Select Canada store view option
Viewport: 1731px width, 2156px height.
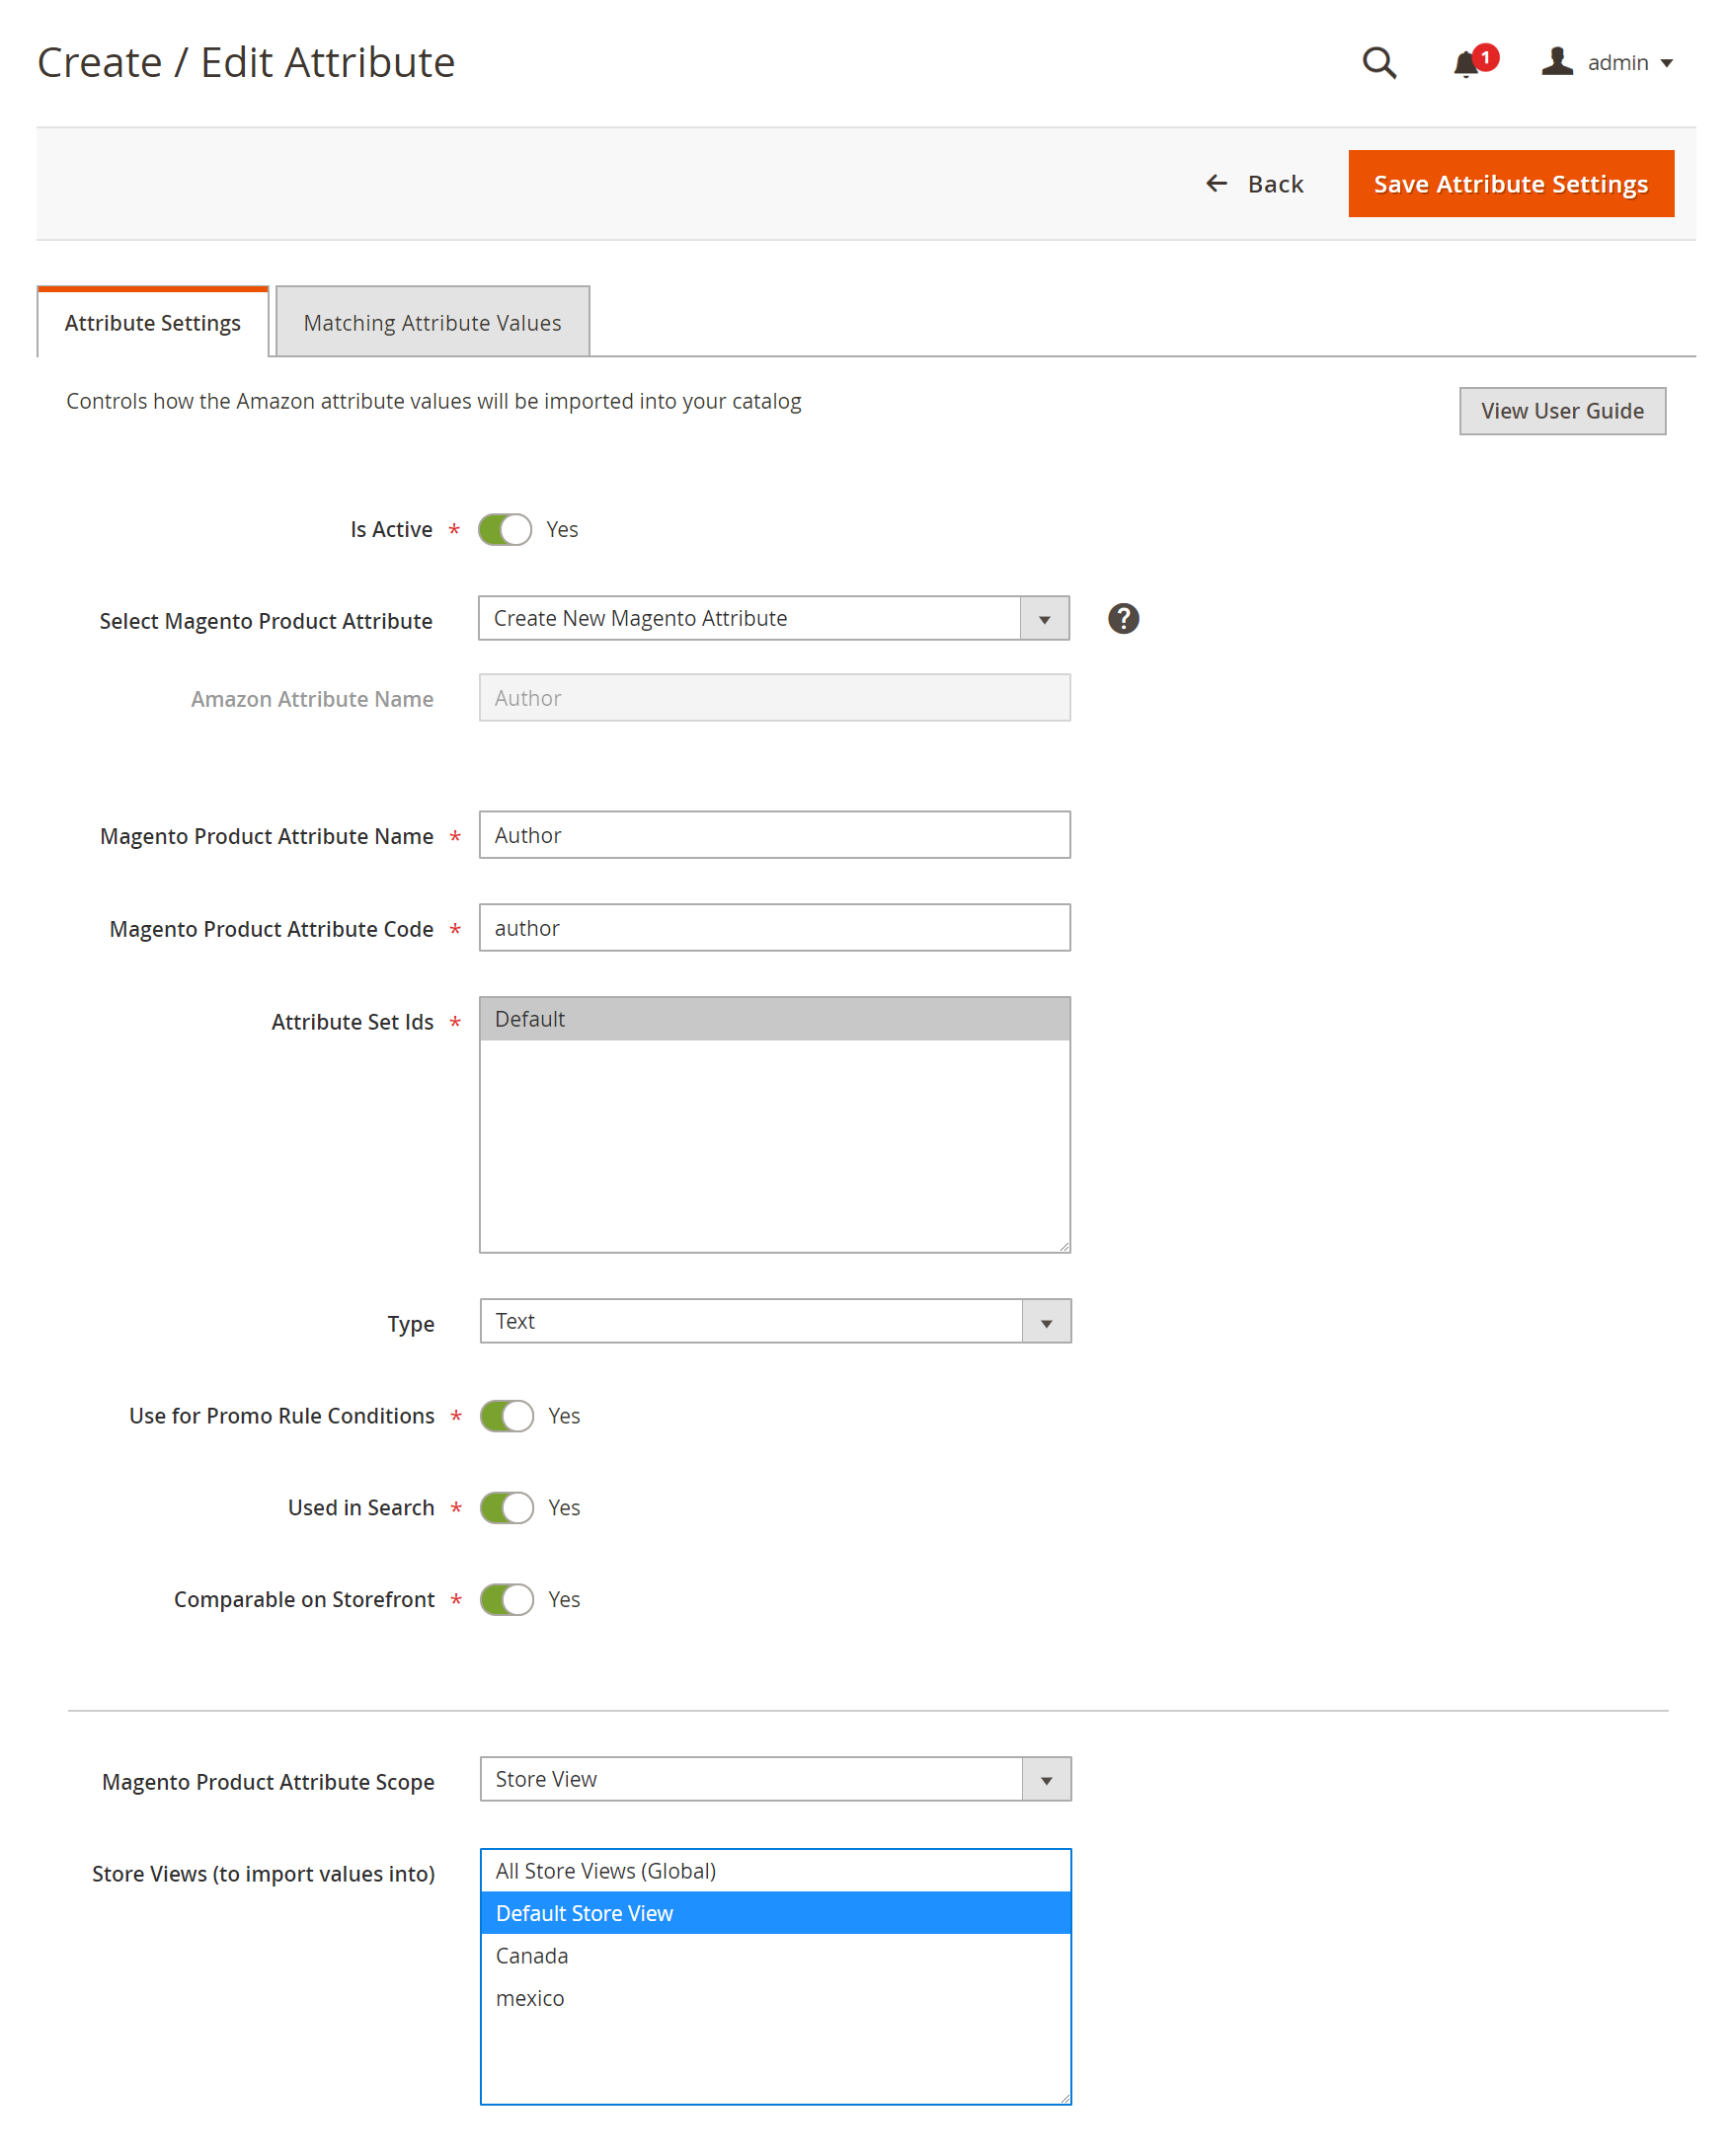point(775,1956)
